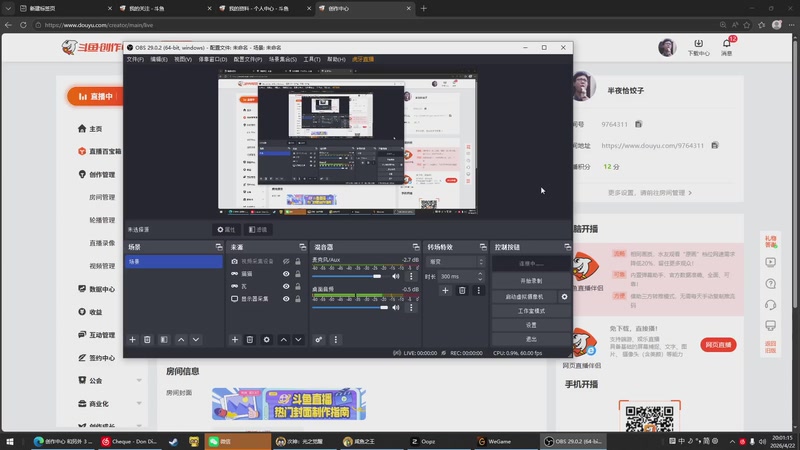Image resolution: width=800 pixels, height=450 pixels.
Task: Open the download center icon on the Douyu page
Action: pyautogui.click(x=698, y=43)
